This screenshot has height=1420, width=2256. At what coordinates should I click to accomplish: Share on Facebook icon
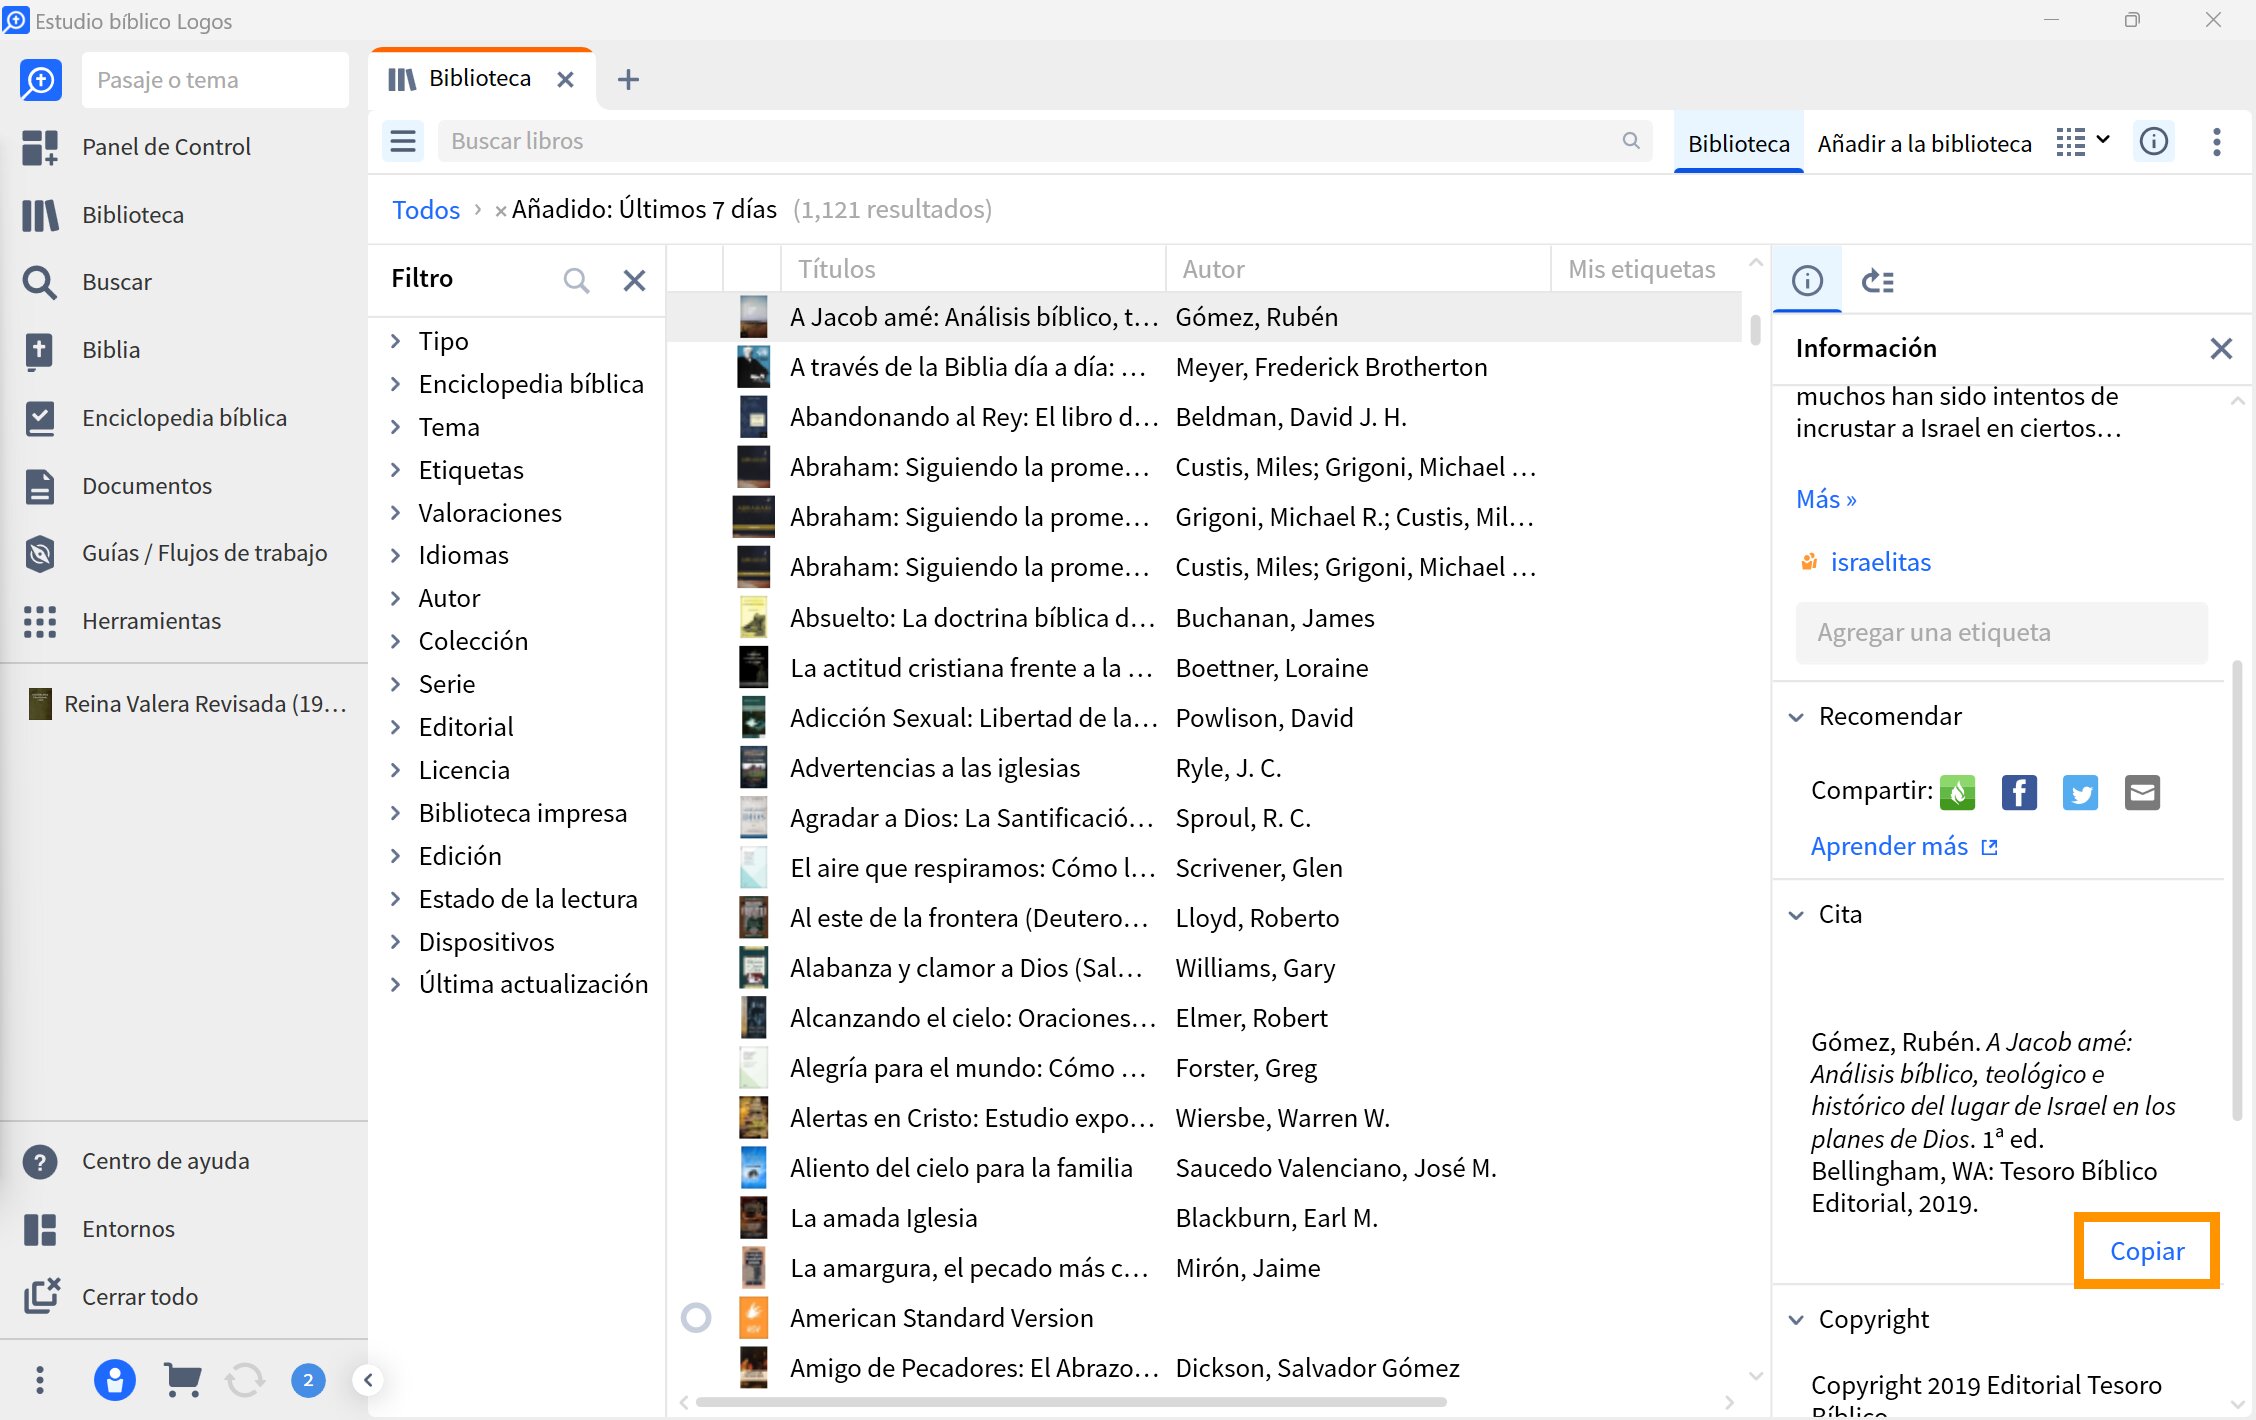pos(2019,793)
